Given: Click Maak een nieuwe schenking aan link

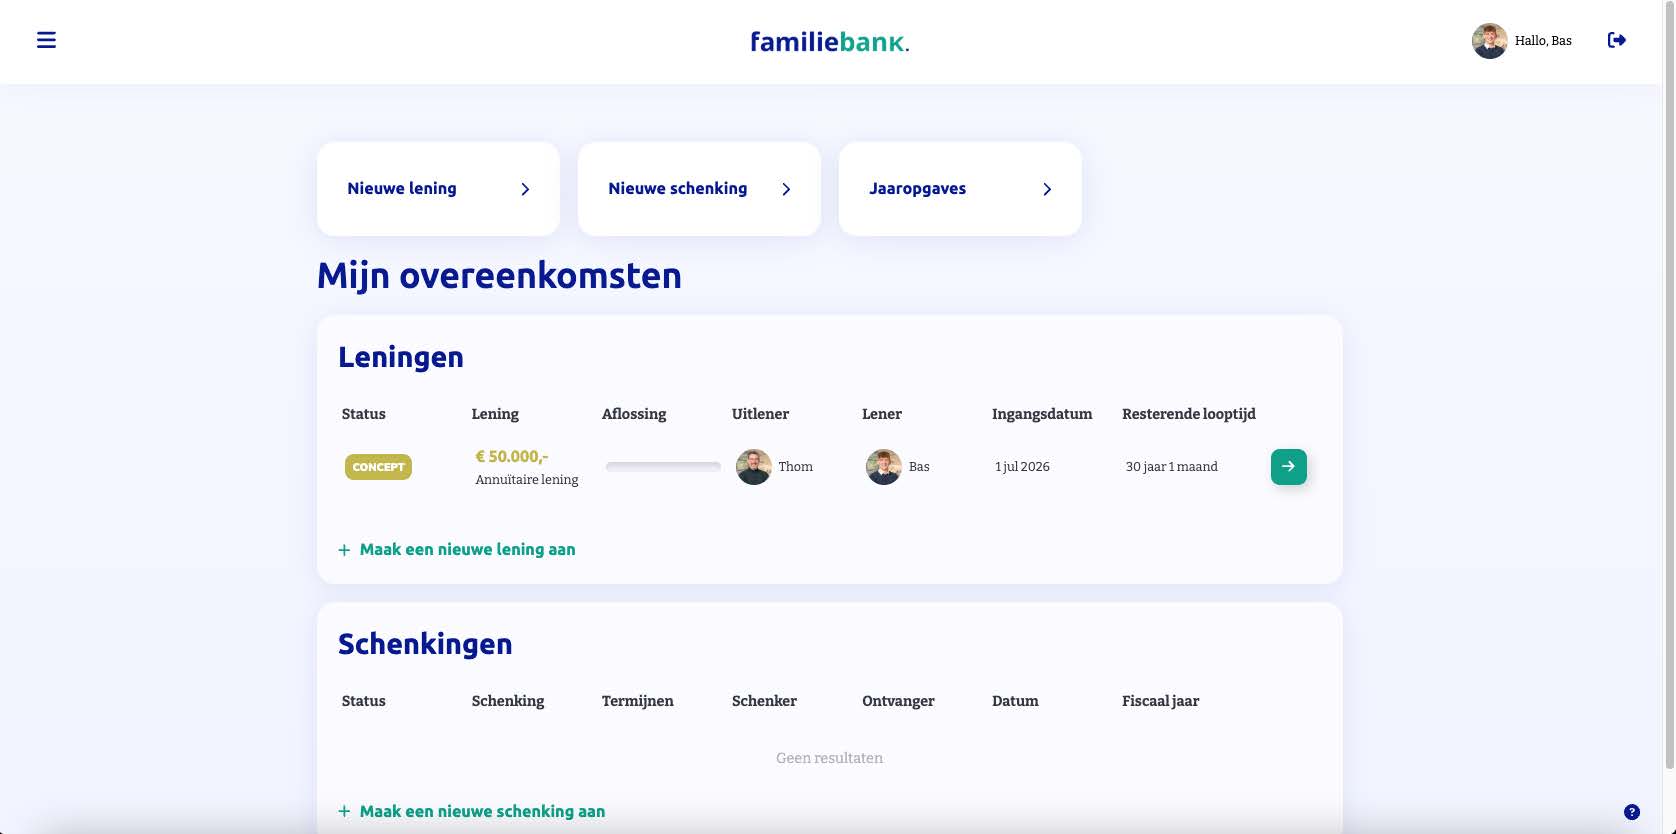Looking at the screenshot, I should tap(482, 811).
